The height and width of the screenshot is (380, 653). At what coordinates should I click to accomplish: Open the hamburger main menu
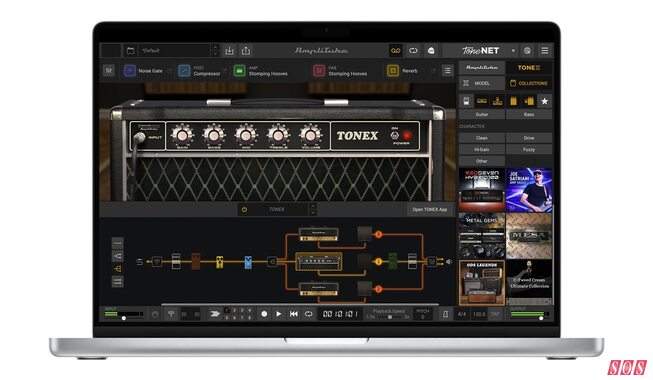545,50
